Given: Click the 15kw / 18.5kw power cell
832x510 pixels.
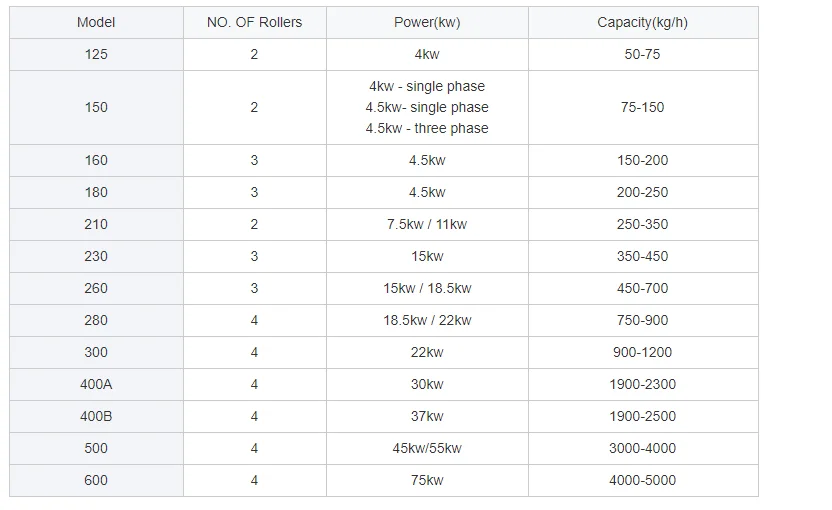Looking at the screenshot, I should coord(427,288).
